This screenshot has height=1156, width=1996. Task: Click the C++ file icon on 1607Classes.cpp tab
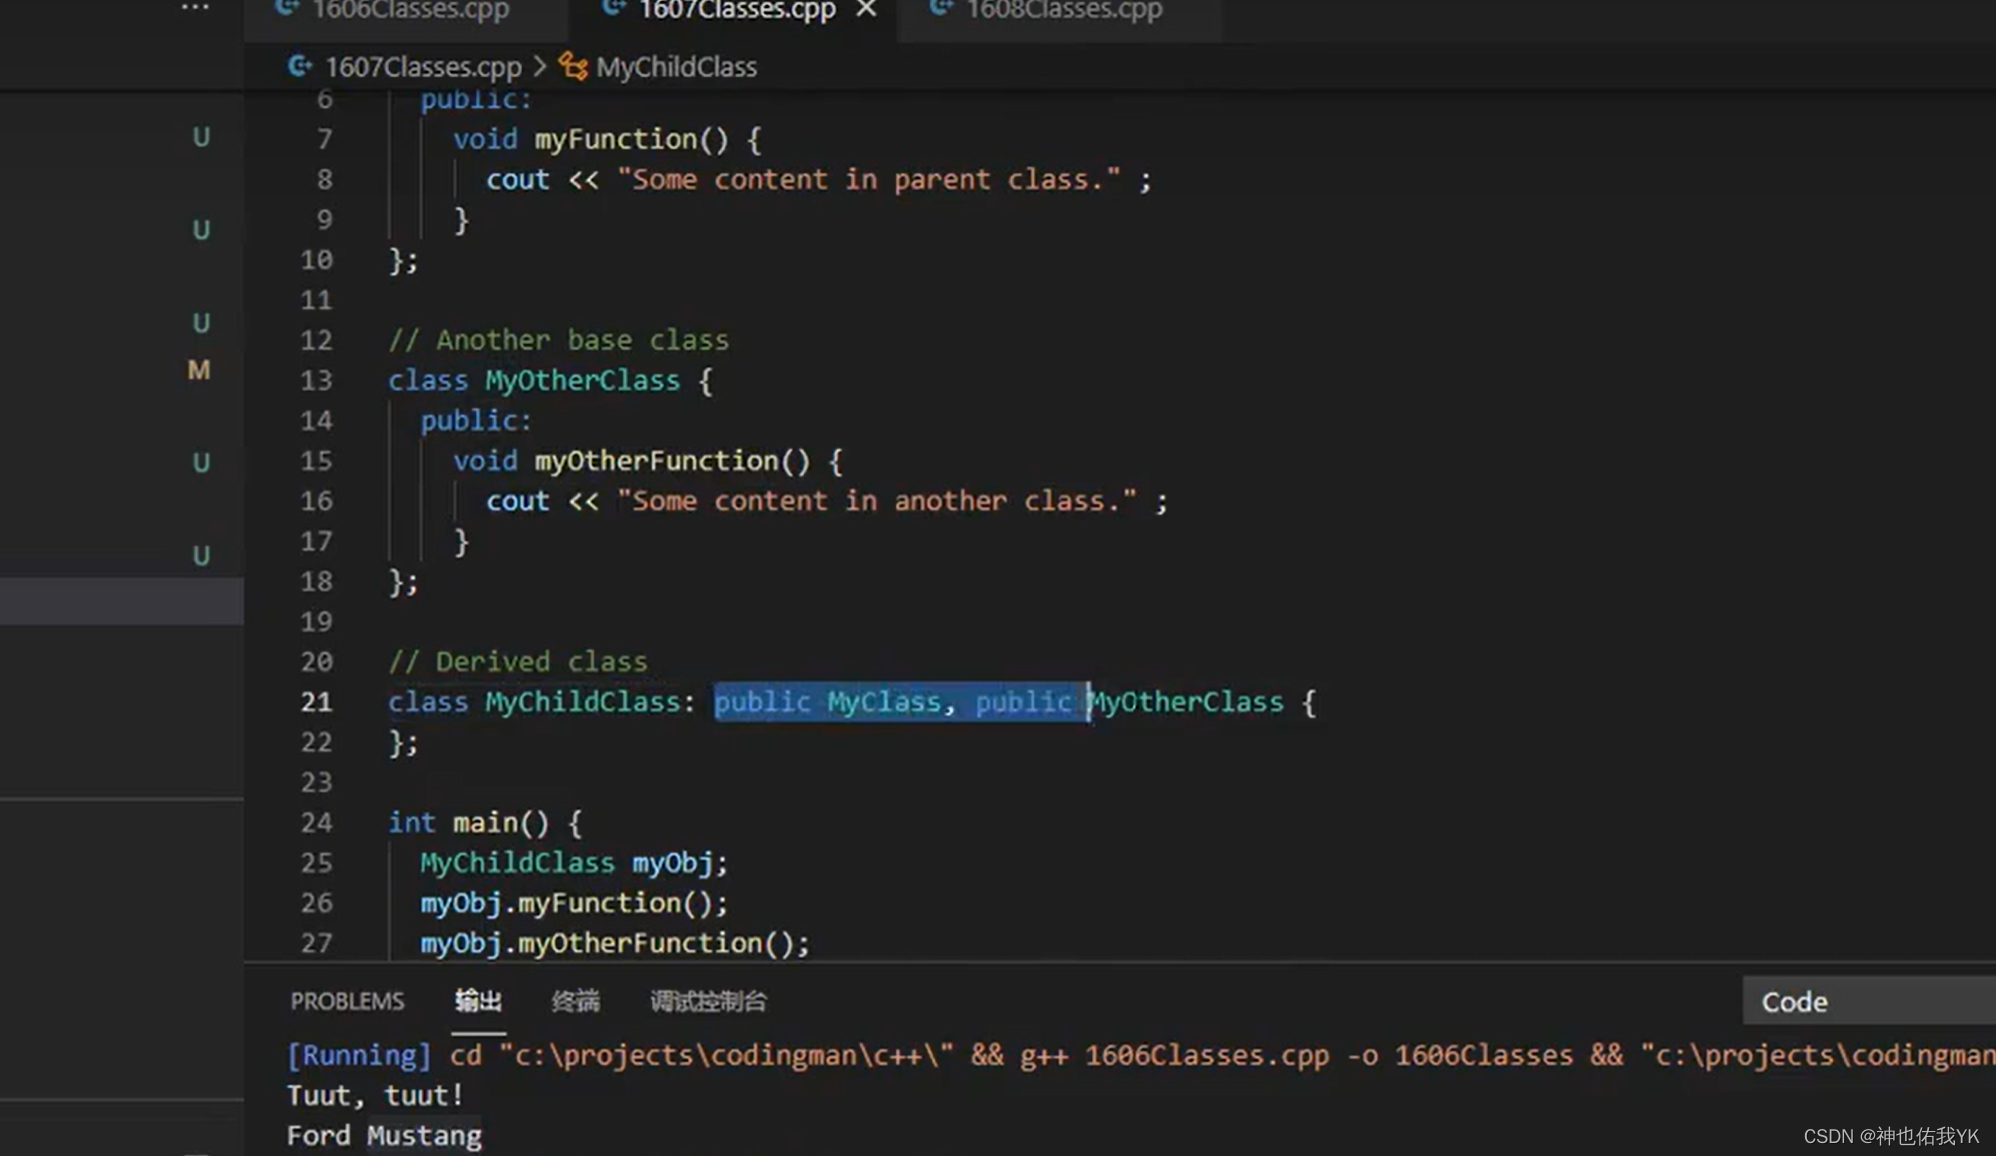[614, 8]
